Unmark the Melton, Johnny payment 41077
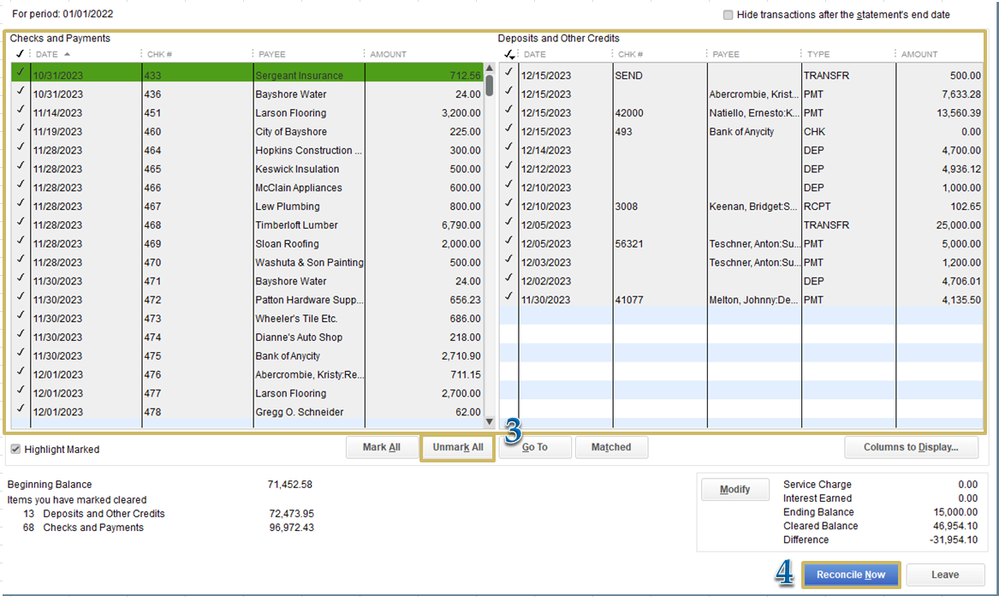 (508, 297)
